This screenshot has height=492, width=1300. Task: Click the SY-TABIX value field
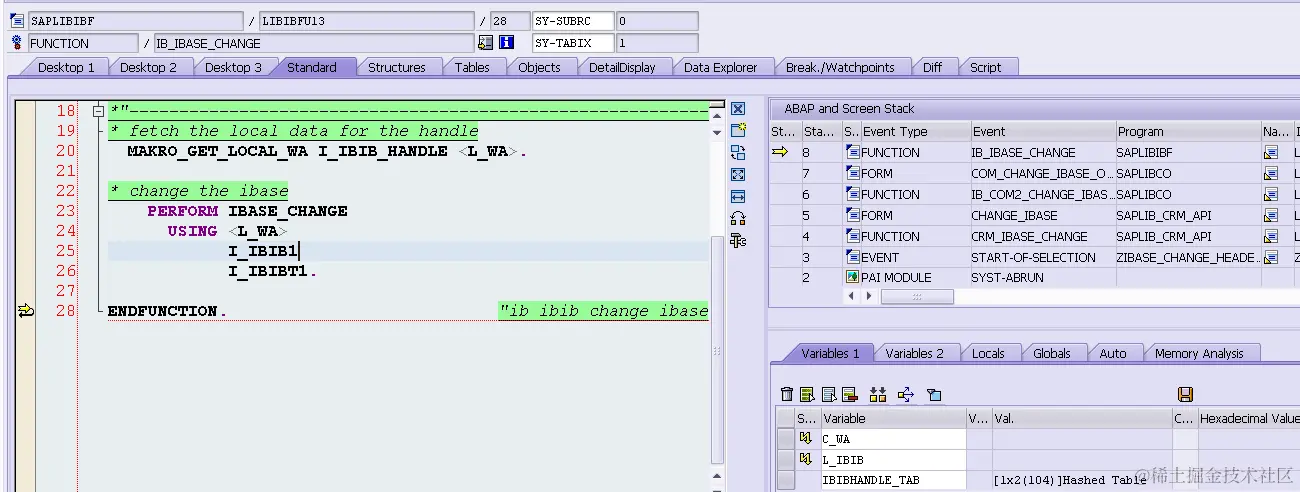[x=656, y=43]
